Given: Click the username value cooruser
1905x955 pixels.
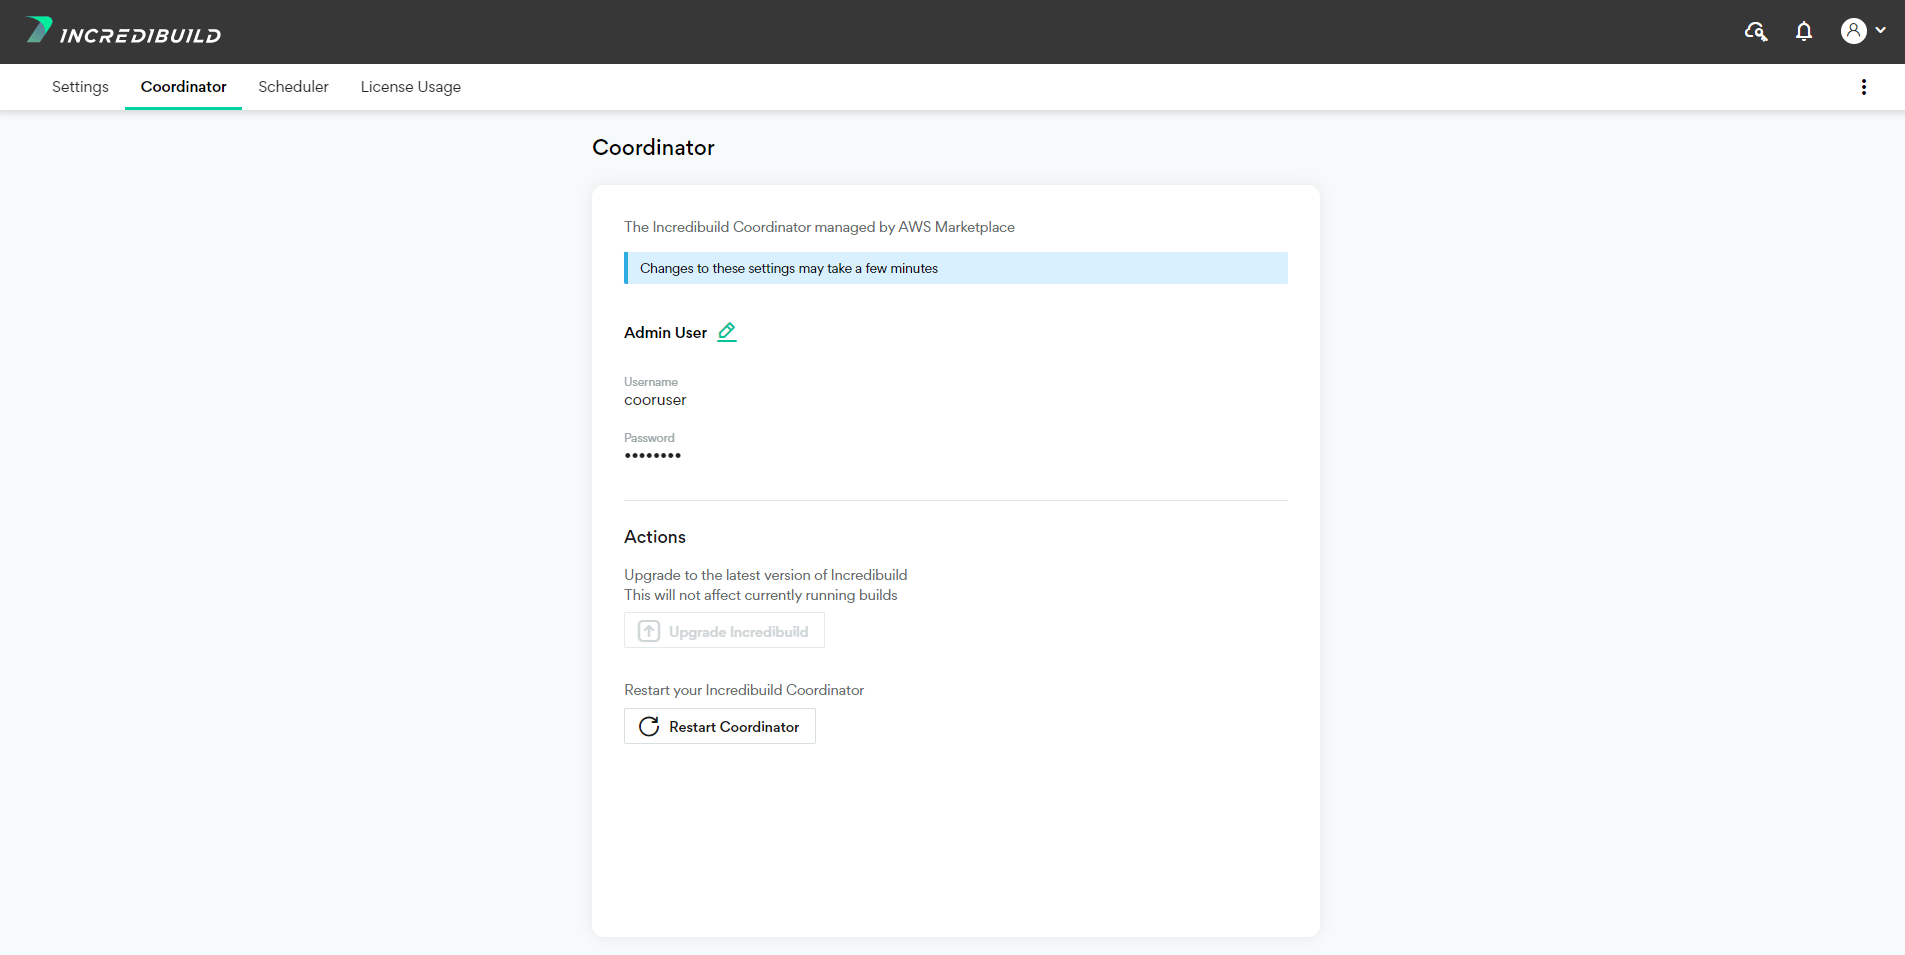Looking at the screenshot, I should click(x=655, y=400).
